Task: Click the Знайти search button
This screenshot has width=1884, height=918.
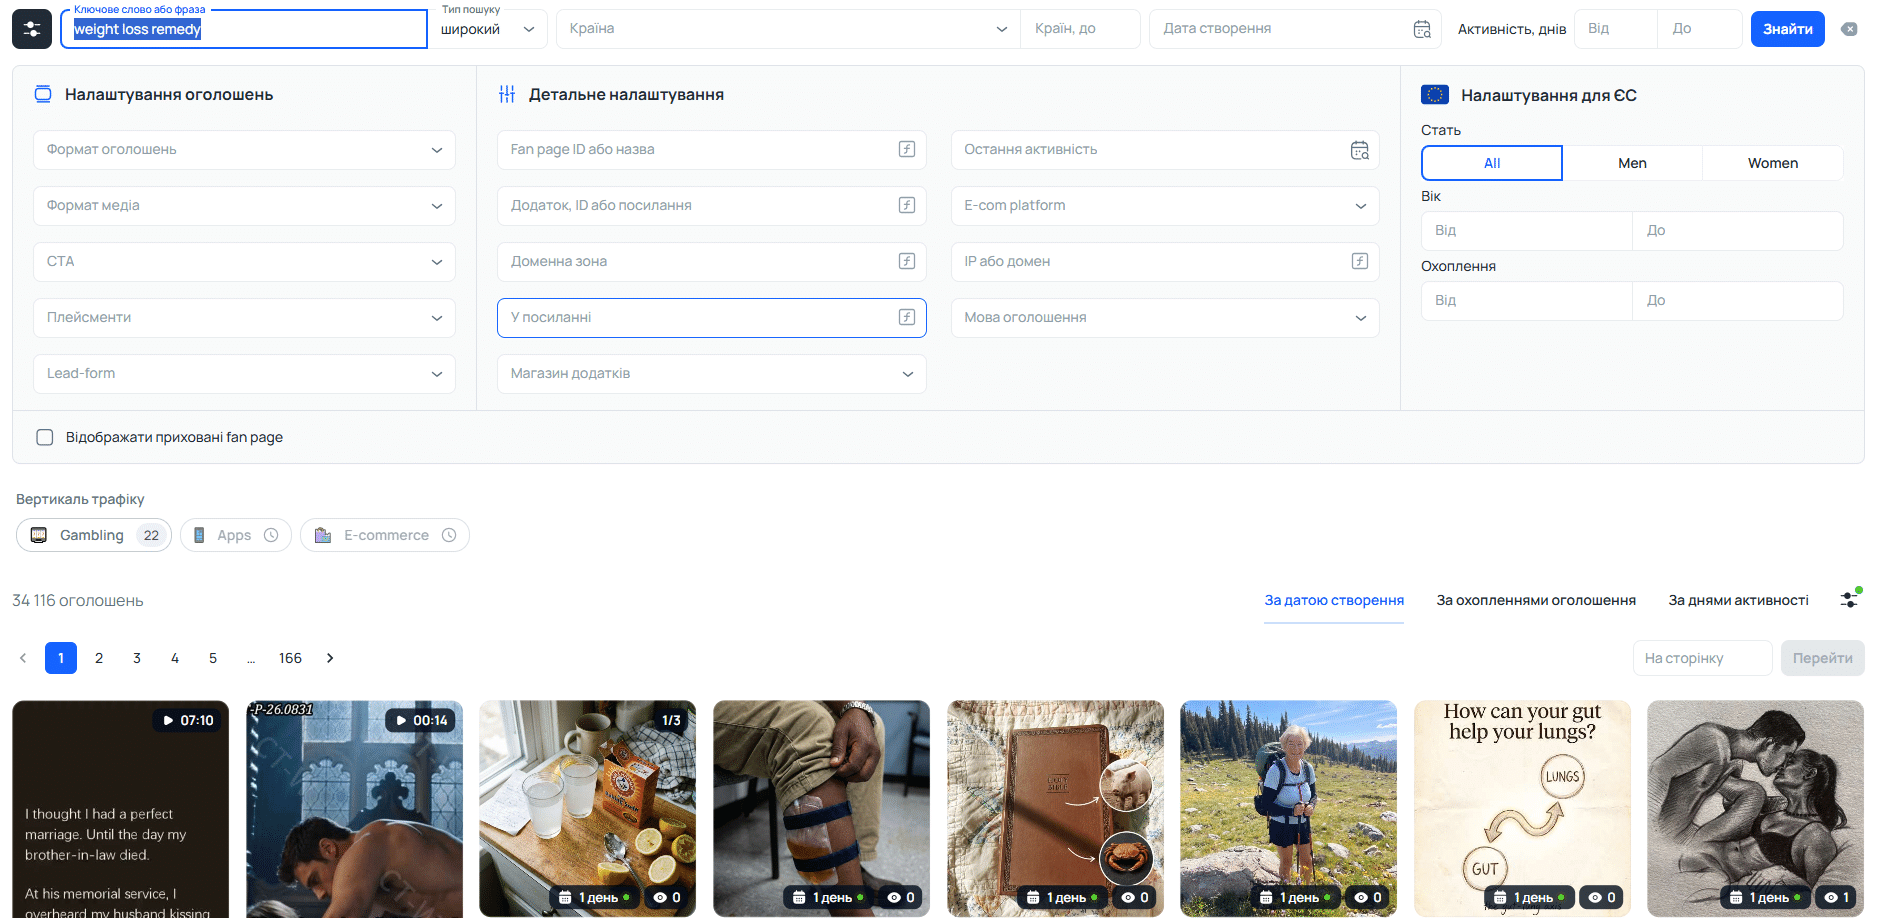Action: click(1787, 29)
